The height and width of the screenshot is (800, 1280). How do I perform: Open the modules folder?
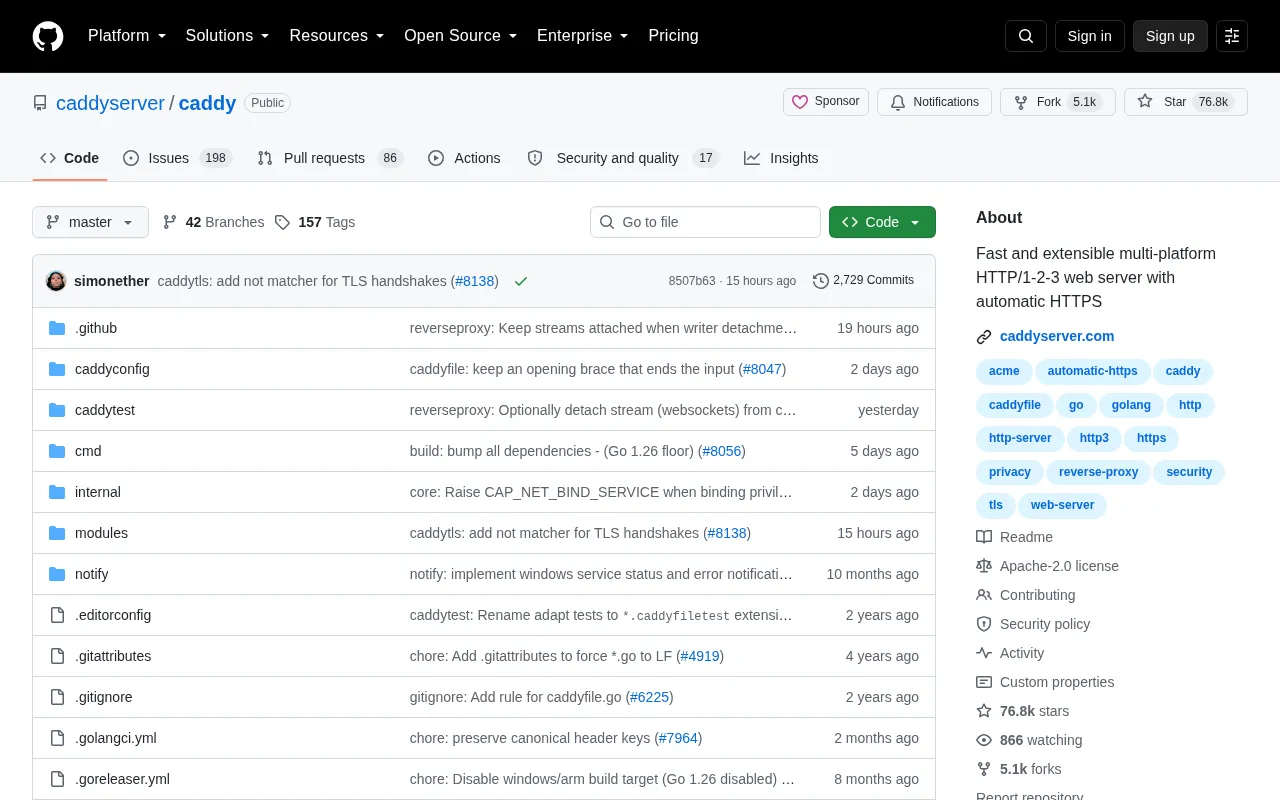click(x=101, y=533)
